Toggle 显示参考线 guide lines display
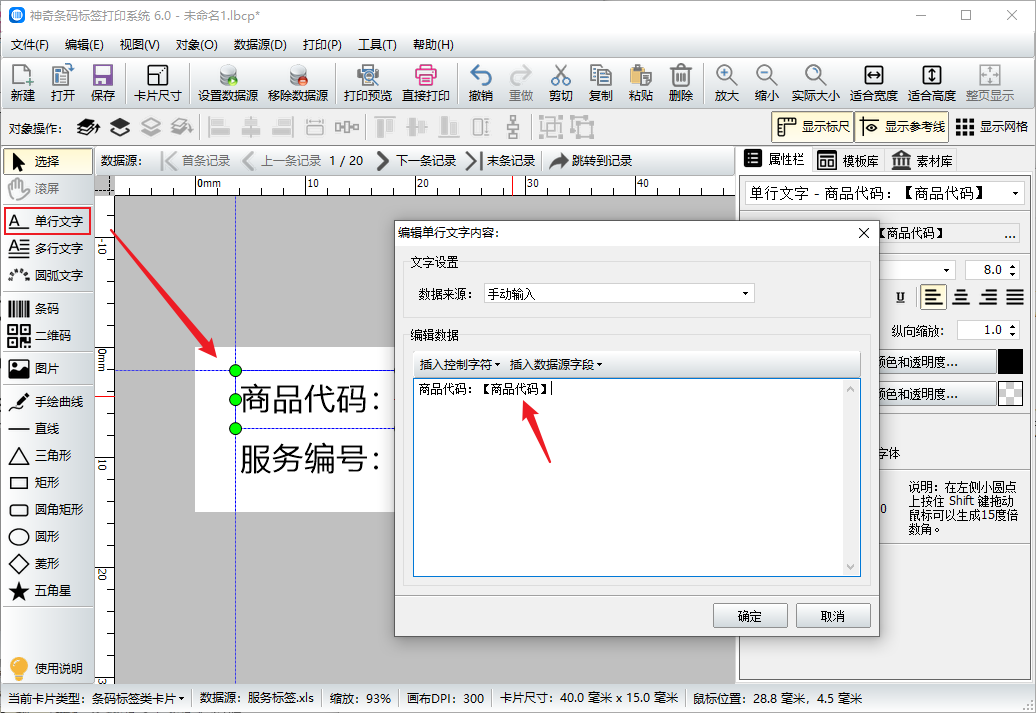1036x713 pixels. click(901, 127)
